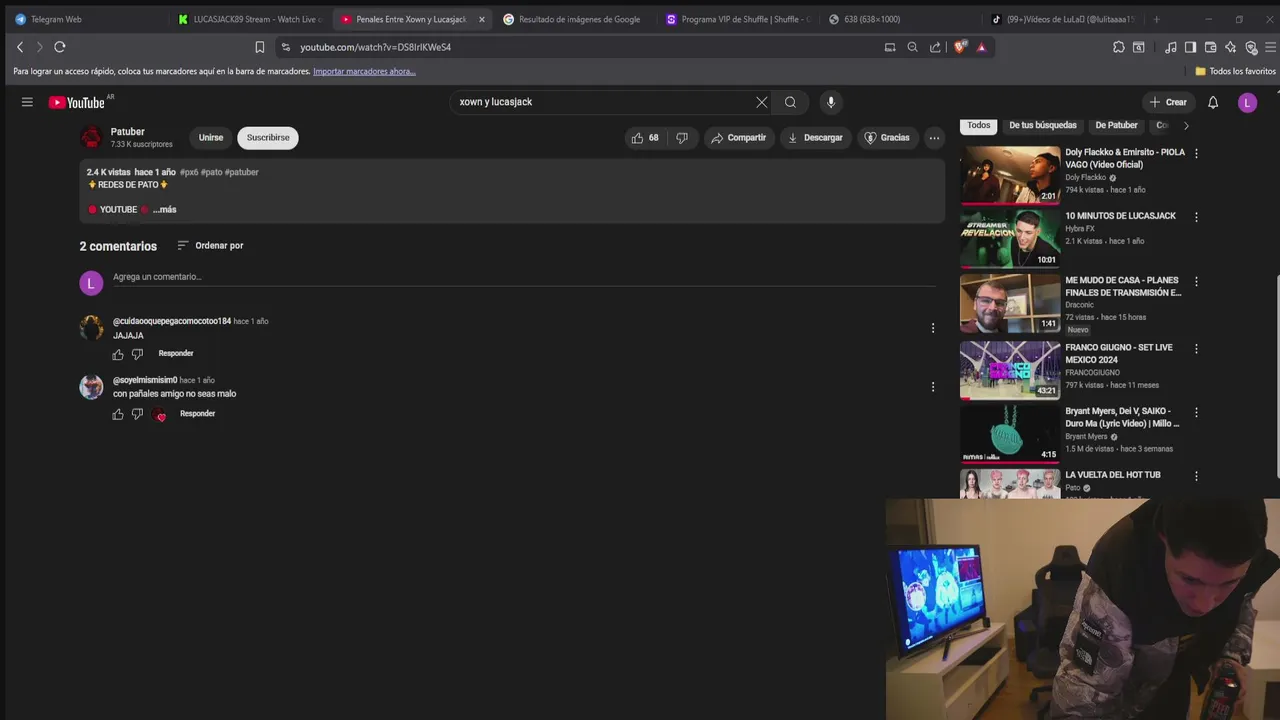Screen dimensions: 1280x720
Task: Dislike the video with thumbs down
Action: point(682,138)
